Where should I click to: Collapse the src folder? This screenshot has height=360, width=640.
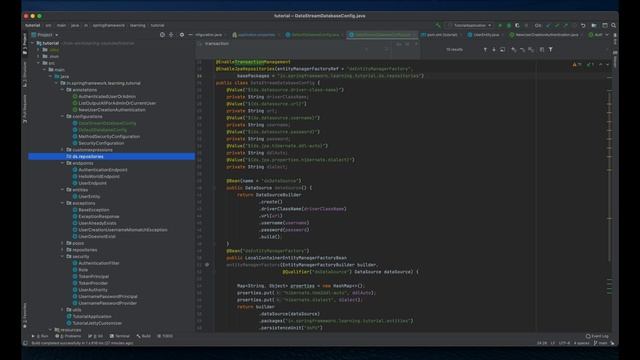tap(39, 63)
